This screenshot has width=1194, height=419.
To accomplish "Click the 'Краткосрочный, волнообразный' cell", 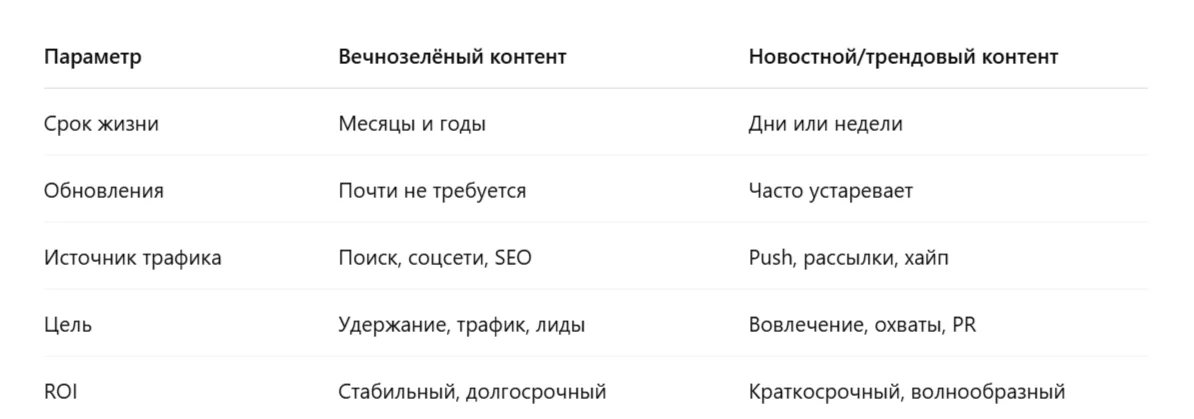I will [906, 392].
